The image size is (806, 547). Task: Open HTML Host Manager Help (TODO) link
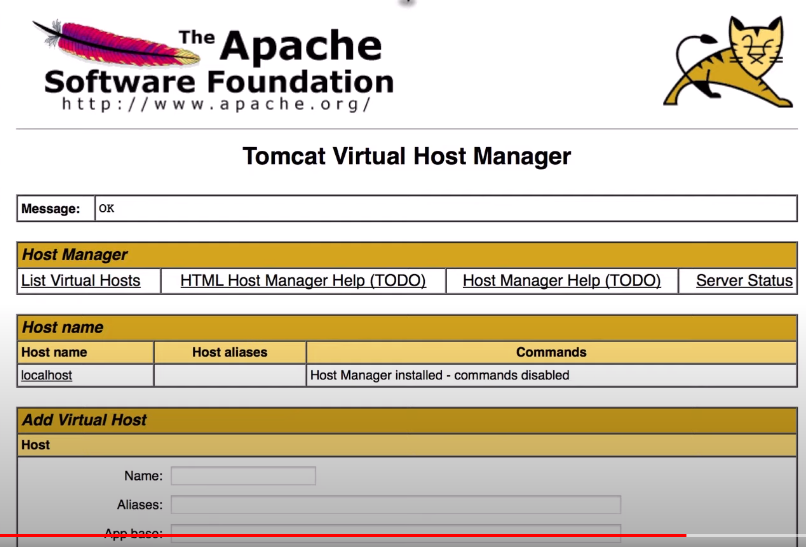(303, 281)
